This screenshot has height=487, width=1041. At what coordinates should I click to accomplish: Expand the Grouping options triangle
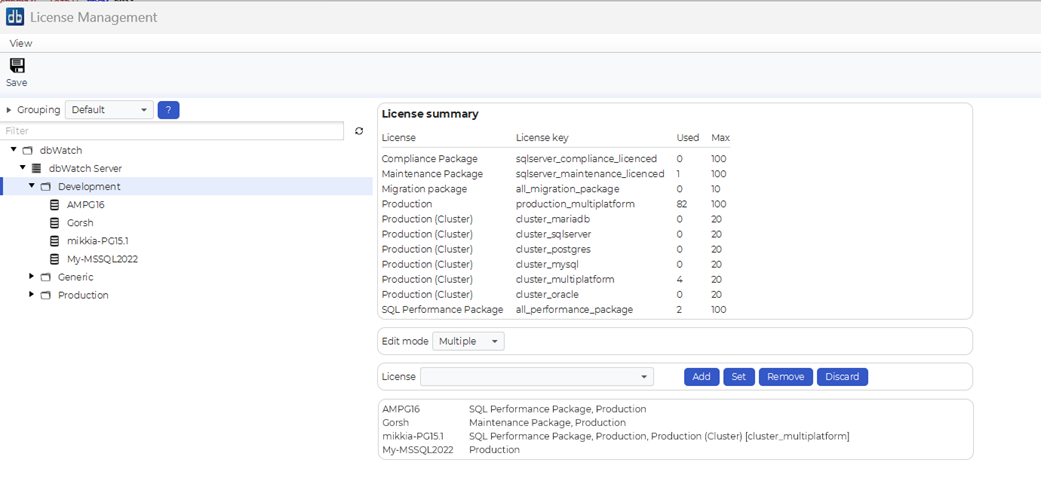point(9,110)
